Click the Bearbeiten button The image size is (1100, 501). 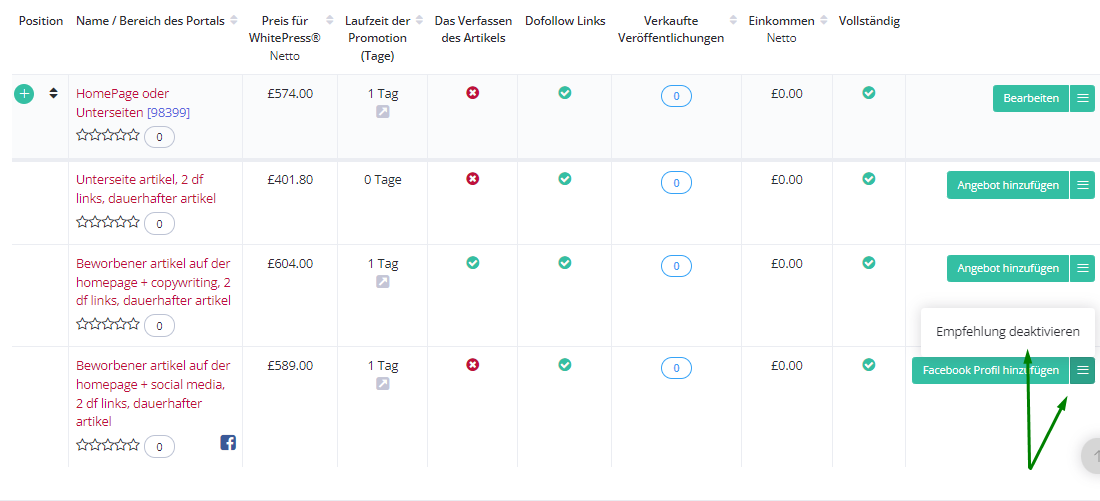(1031, 98)
